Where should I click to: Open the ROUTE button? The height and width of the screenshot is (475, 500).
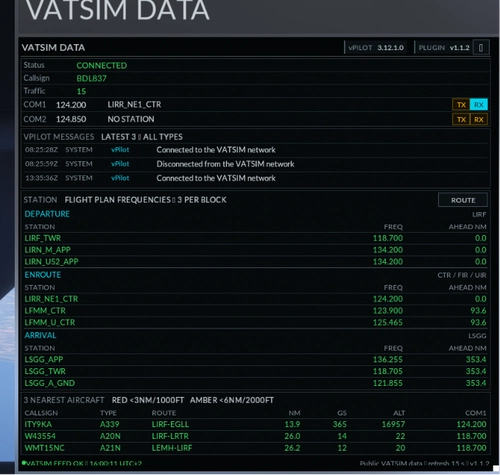pyautogui.click(x=463, y=200)
